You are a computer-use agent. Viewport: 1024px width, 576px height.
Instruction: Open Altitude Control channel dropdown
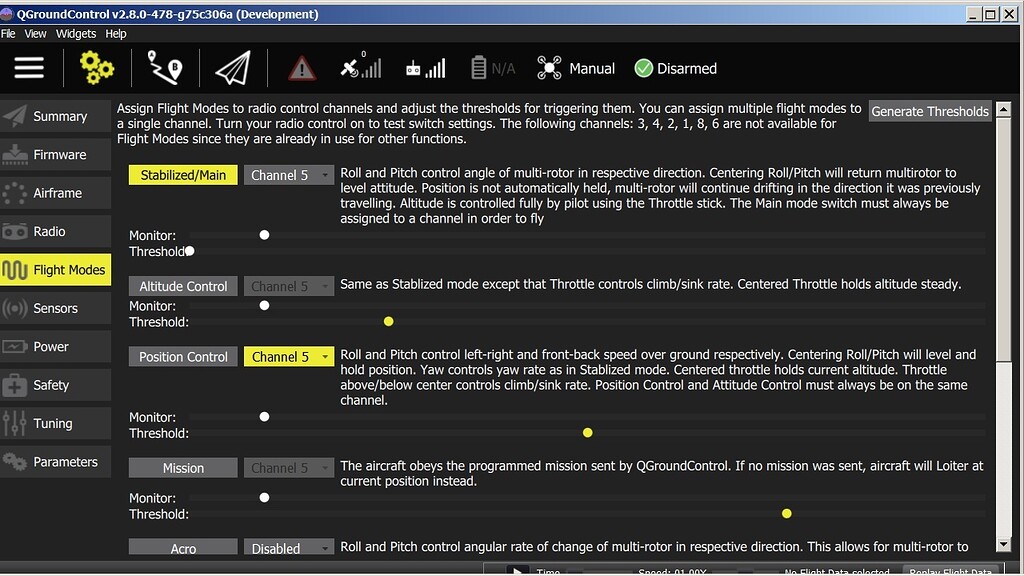pyautogui.click(x=289, y=286)
